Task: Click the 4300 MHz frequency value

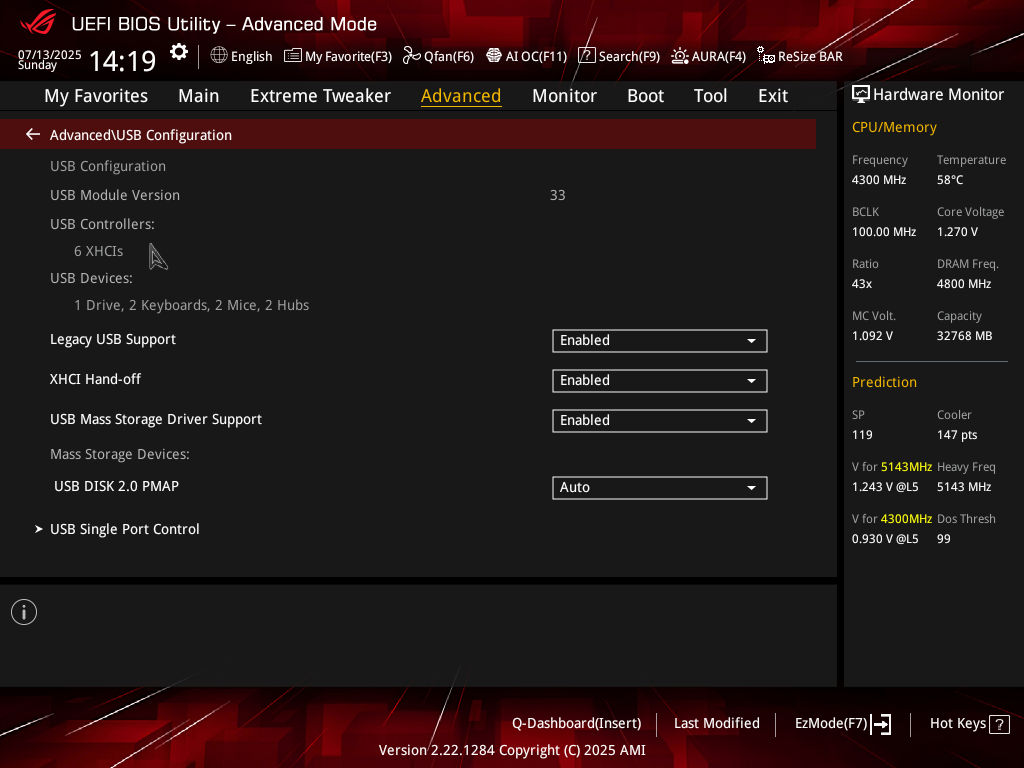Action: pyautogui.click(x=878, y=180)
